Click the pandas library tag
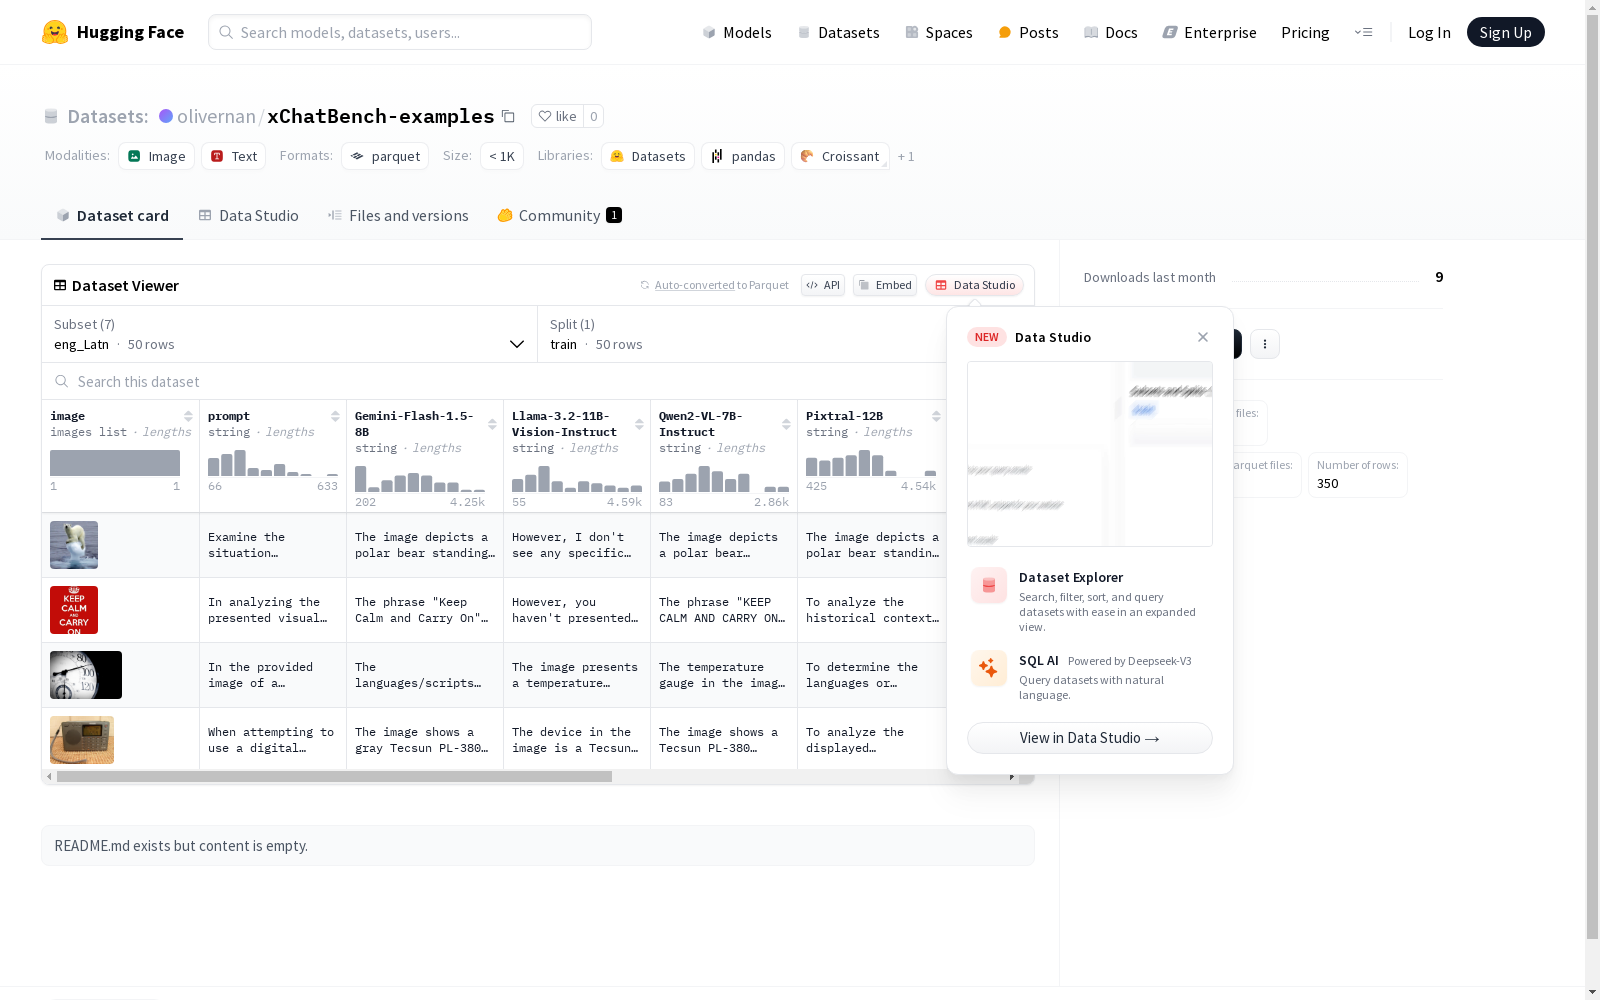Screen dimensions: 1600x1000 743,156
